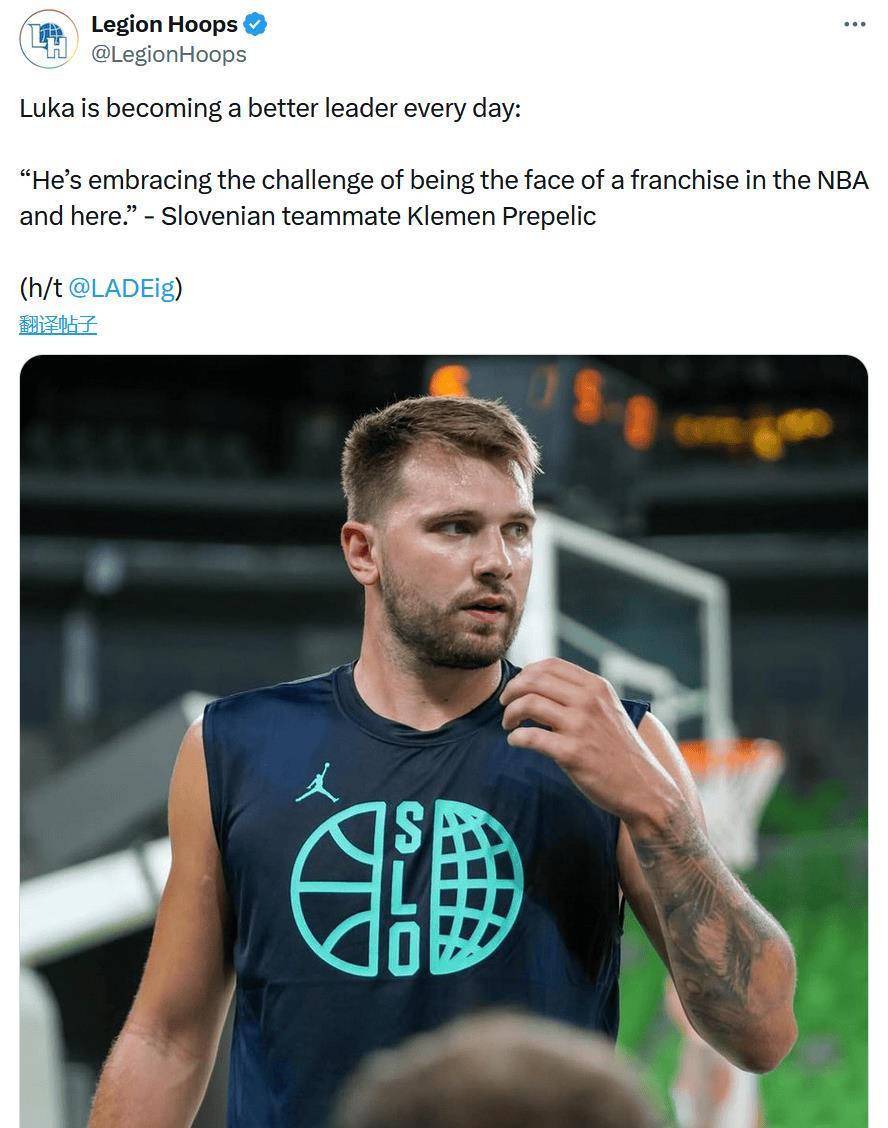Viewport: 888px width, 1128px height.
Task: Open the attached photo of the player
Action: click(444, 740)
